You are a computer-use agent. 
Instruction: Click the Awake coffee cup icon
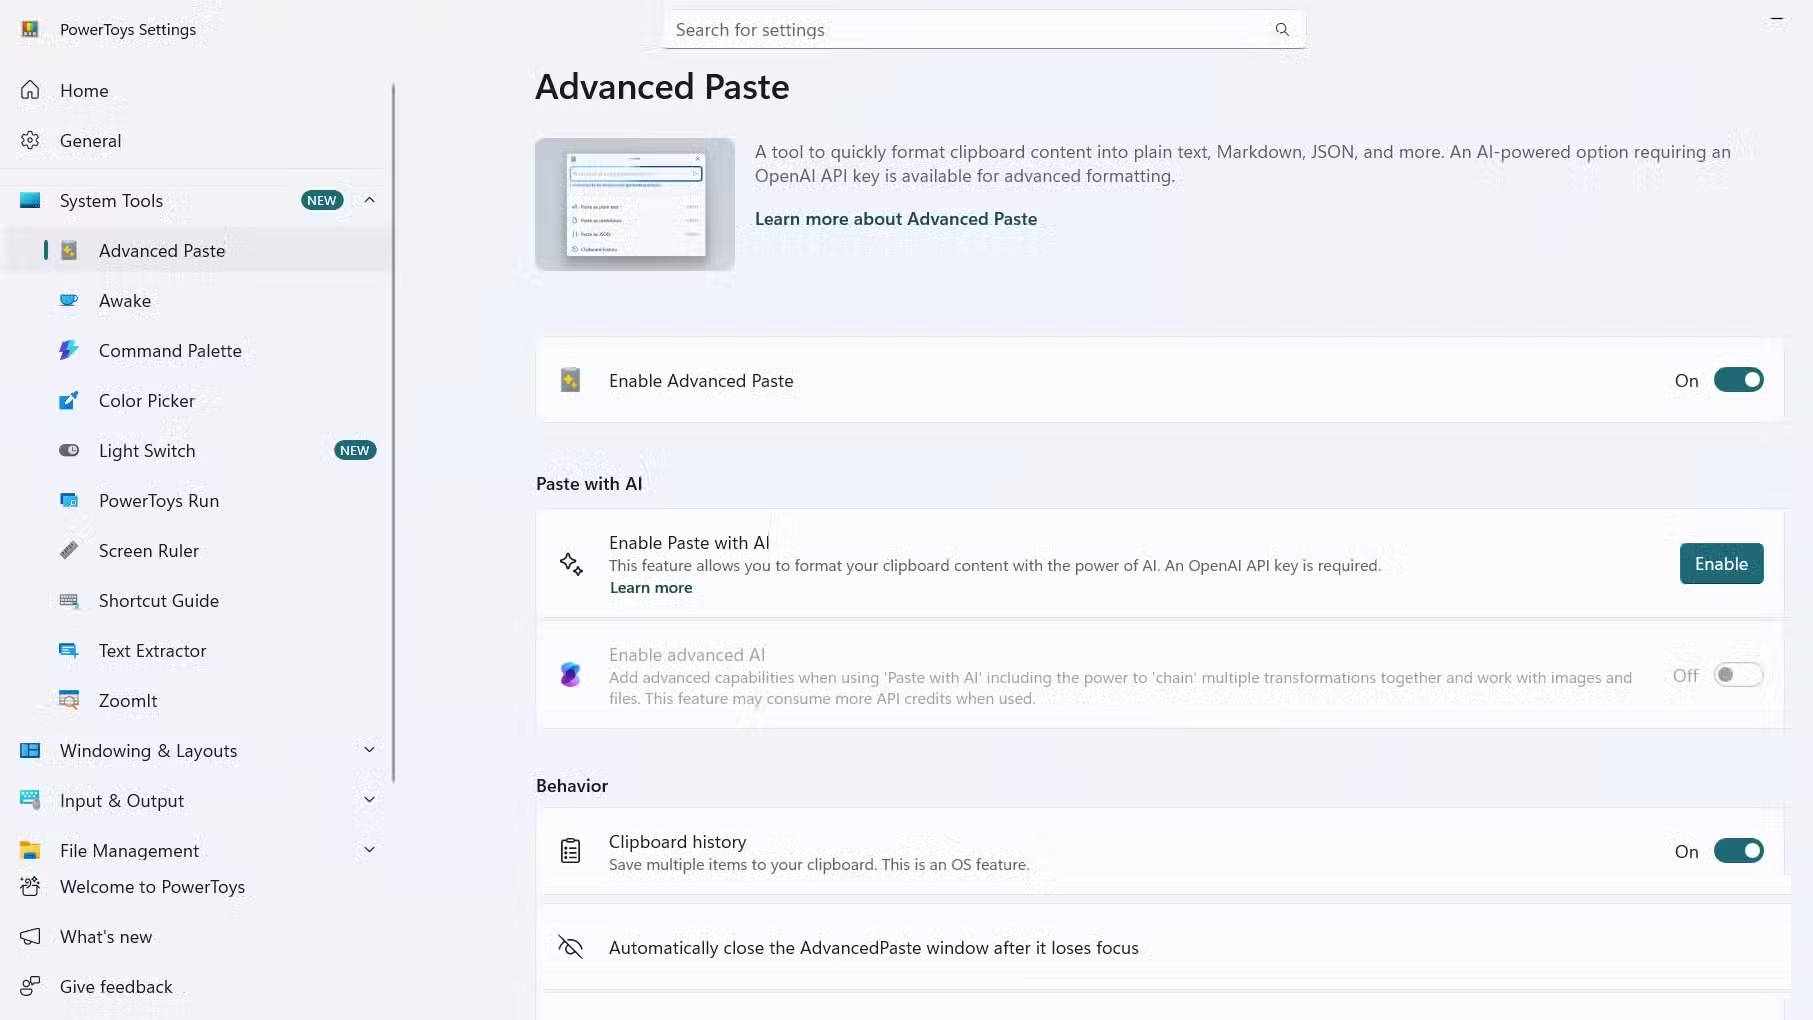click(69, 300)
